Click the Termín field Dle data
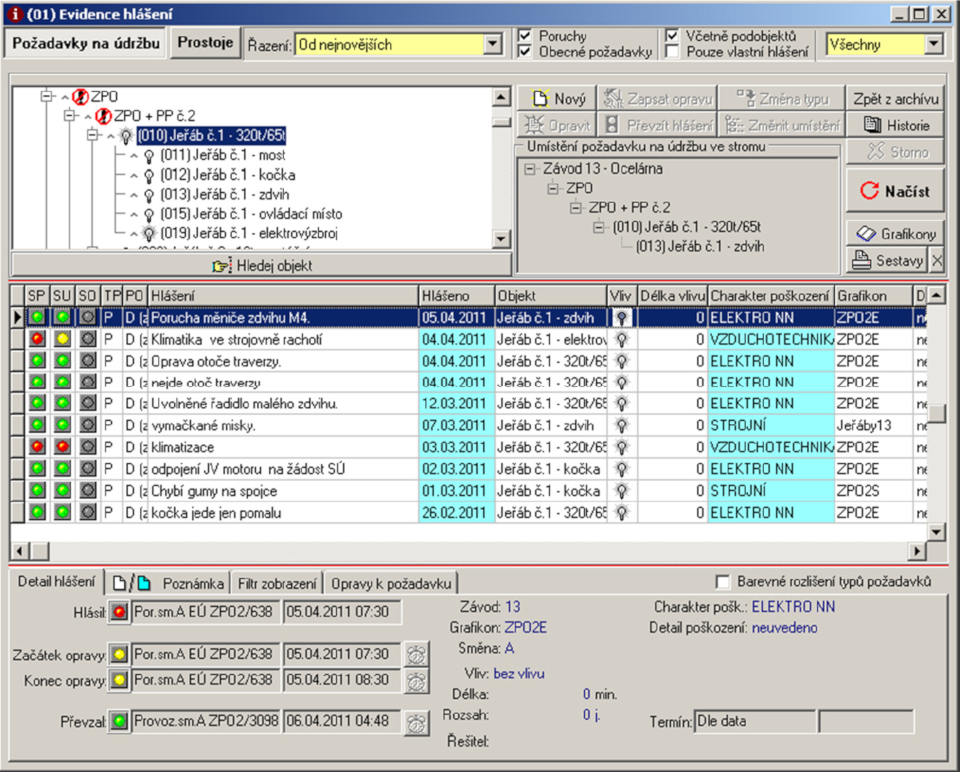The image size is (960, 772). point(755,721)
